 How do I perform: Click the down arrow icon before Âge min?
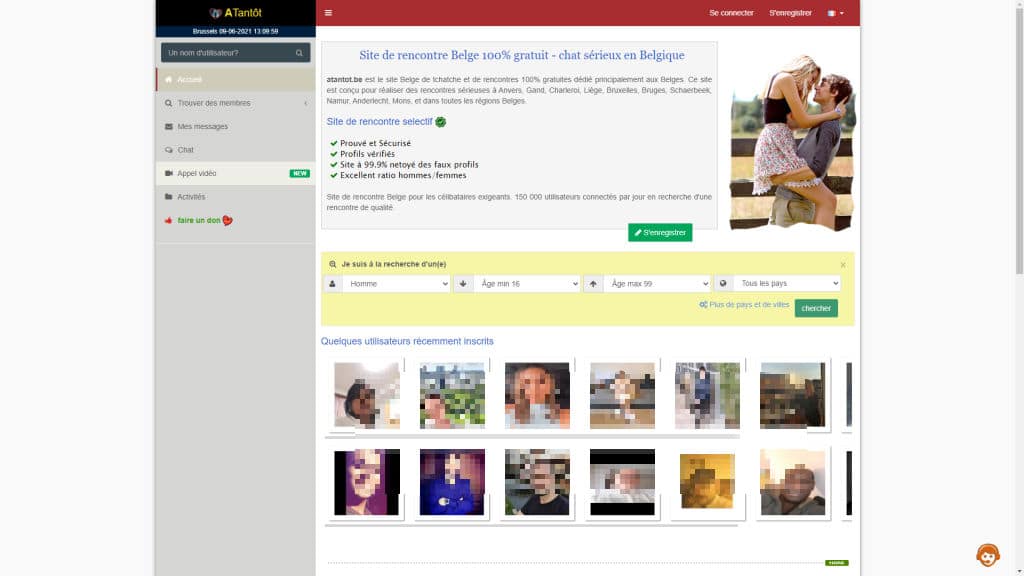click(463, 284)
